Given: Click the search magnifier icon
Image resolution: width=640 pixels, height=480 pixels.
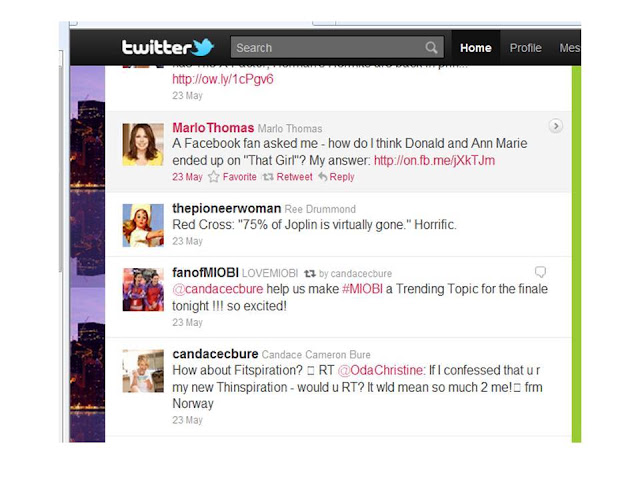Looking at the screenshot, I should pos(431,48).
